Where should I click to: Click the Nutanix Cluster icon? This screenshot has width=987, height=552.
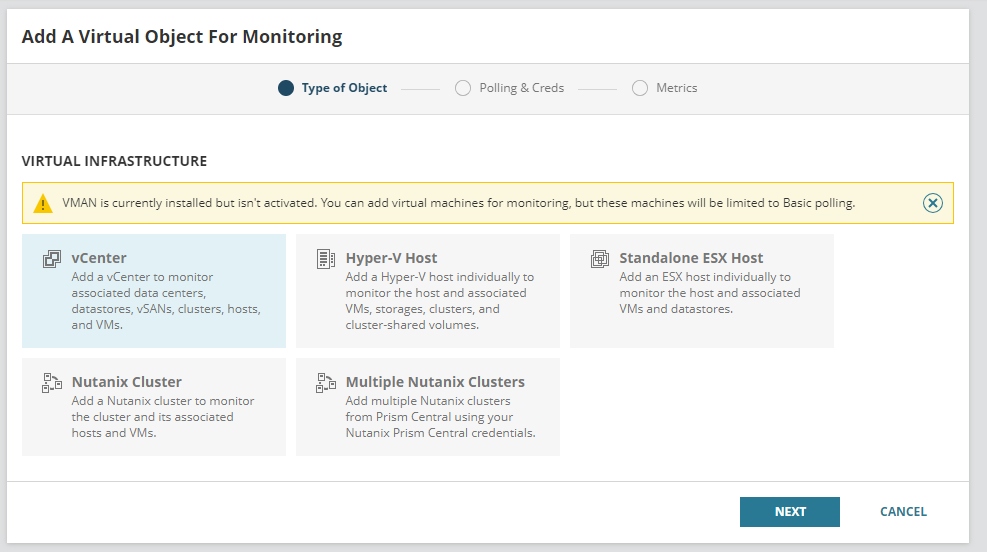[x=52, y=383]
